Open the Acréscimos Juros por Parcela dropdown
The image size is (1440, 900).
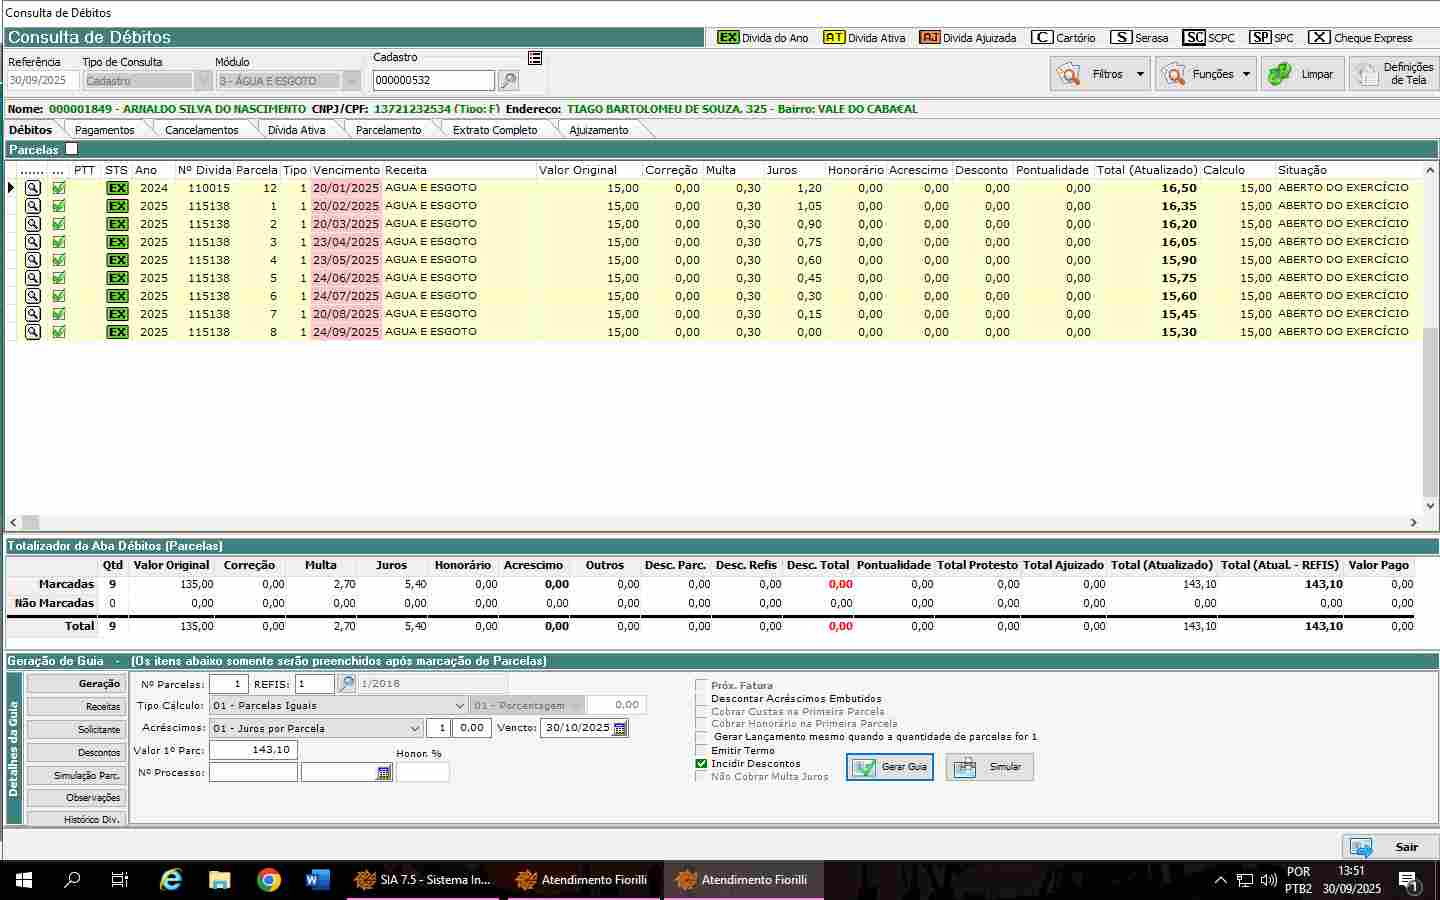pos(414,729)
